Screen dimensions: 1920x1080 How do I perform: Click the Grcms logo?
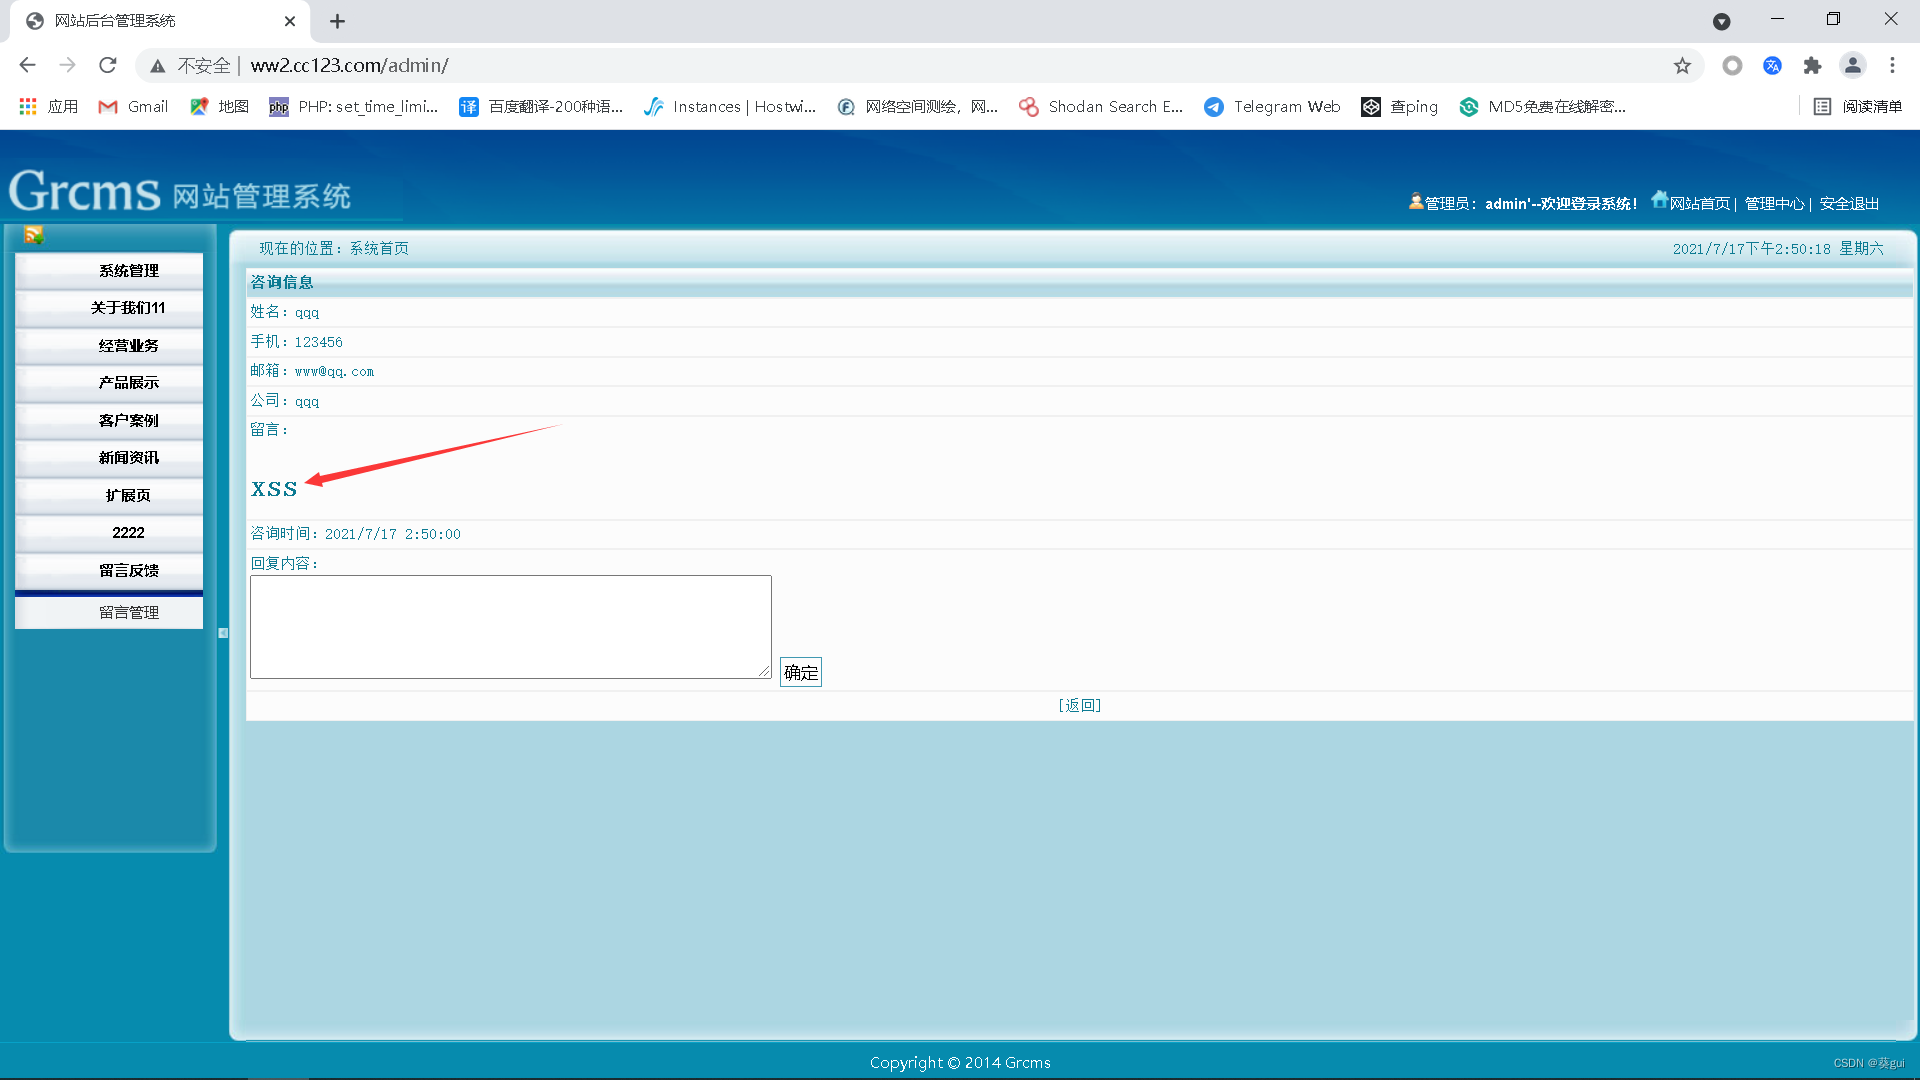pos(180,190)
